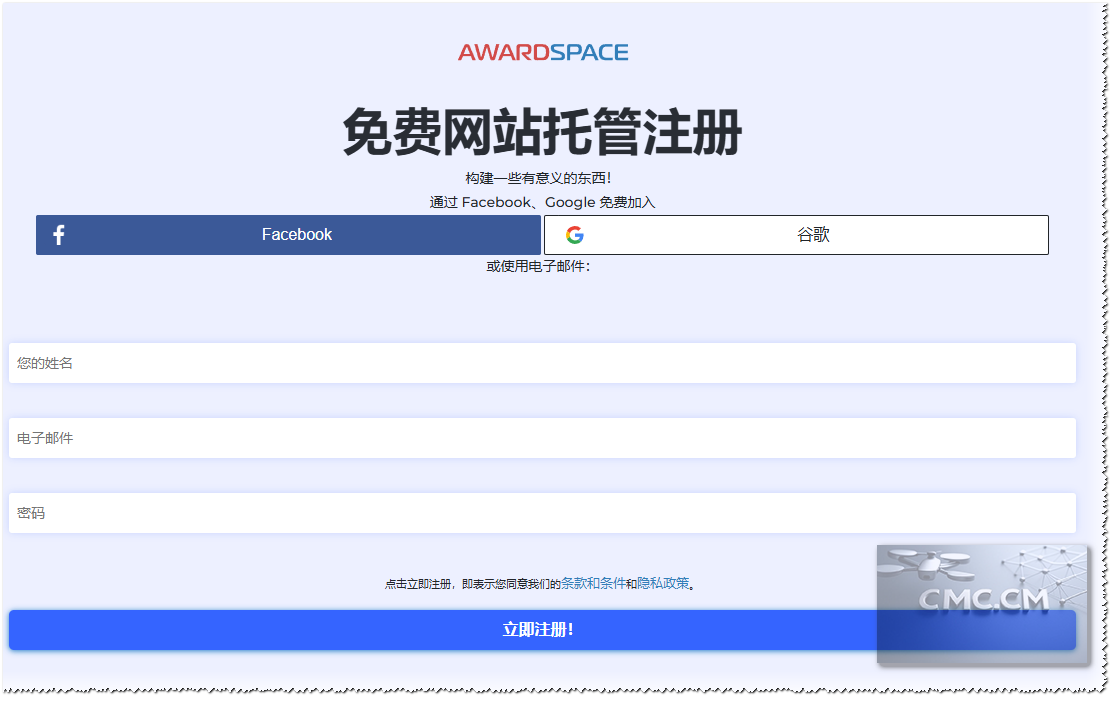Click the Google G icon
Screen dimensions: 1117x702
pyautogui.click(x=575, y=235)
